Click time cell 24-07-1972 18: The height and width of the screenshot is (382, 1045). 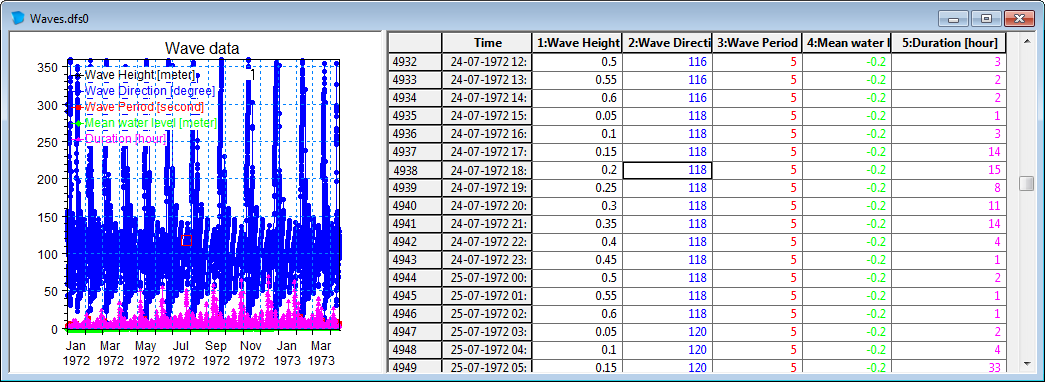pos(487,170)
